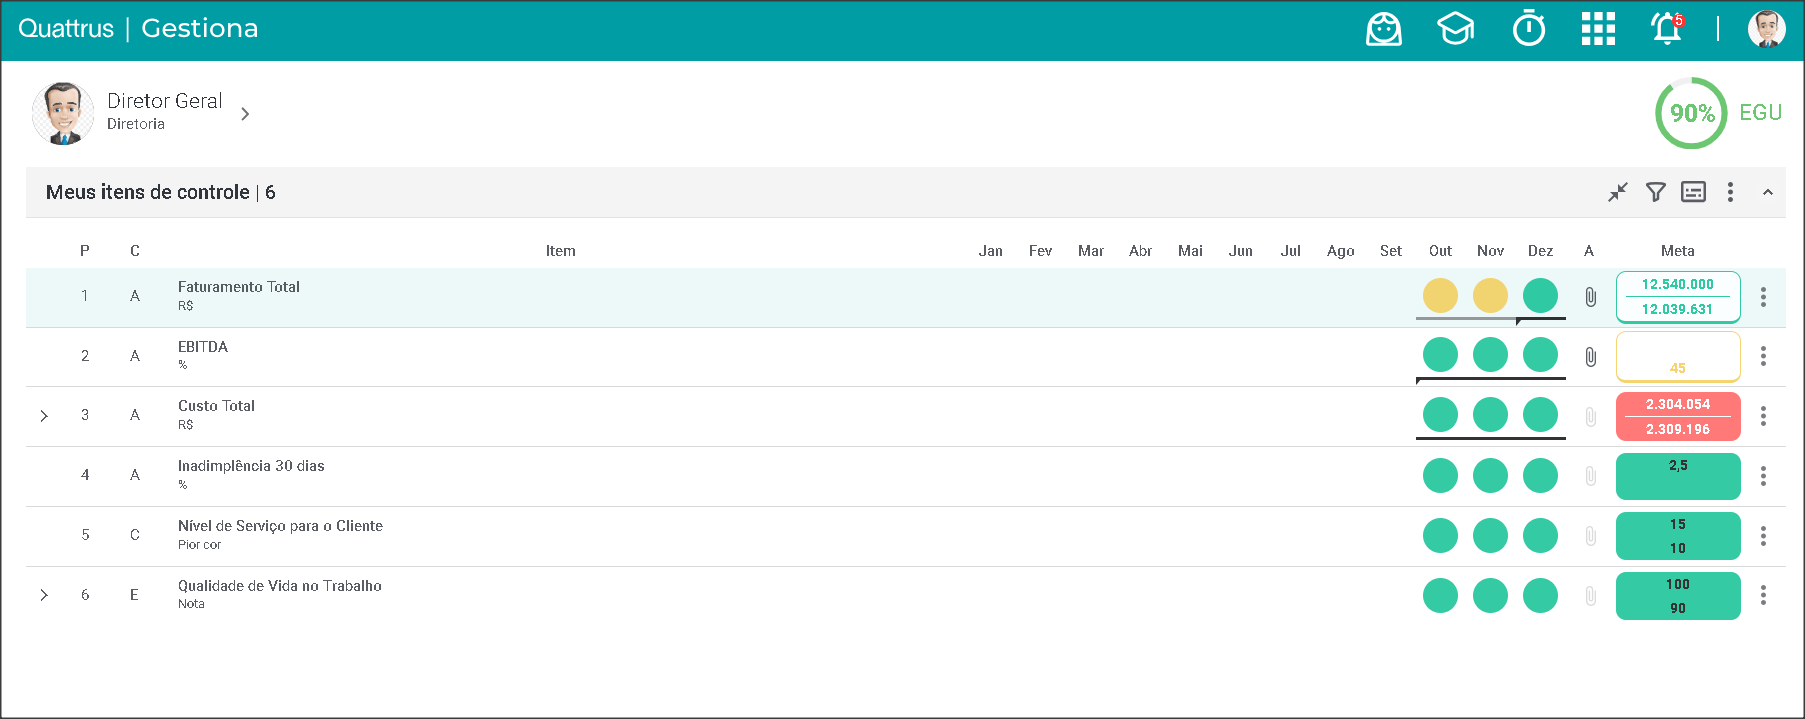Open the user profile avatar in top bar
1805x719 pixels.
click(x=1766, y=29)
